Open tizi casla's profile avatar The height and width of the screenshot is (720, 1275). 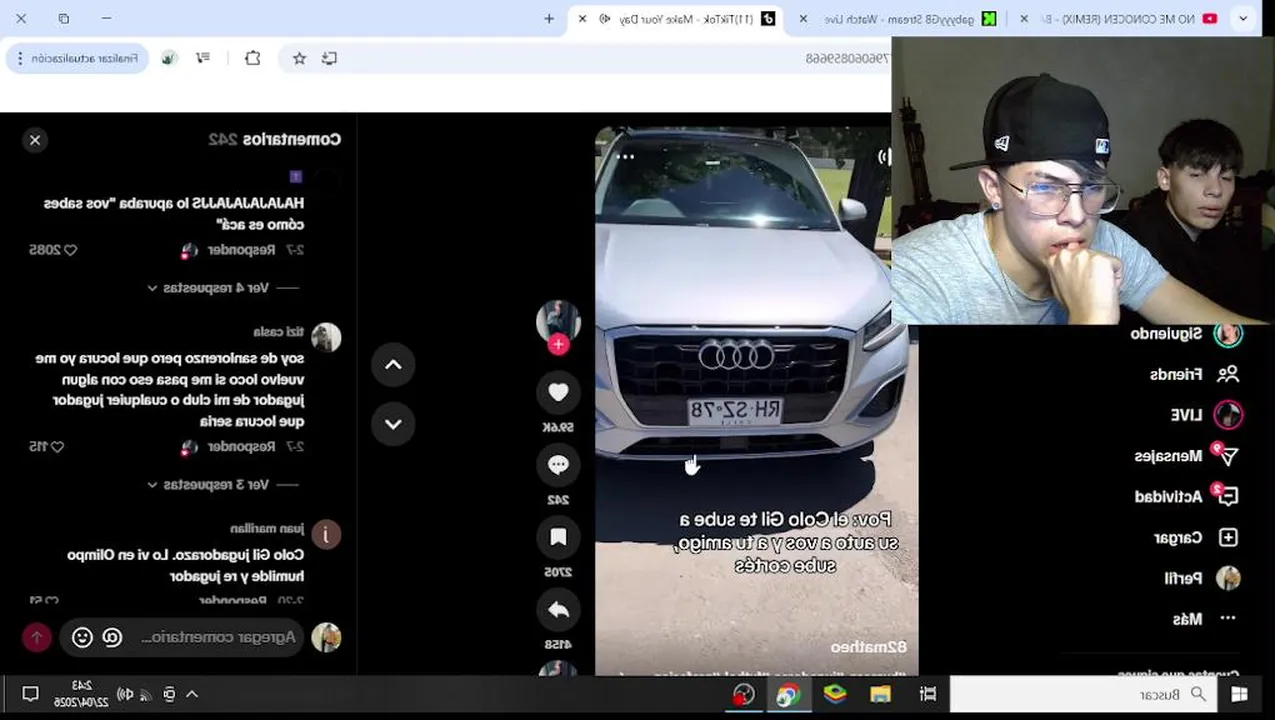(326, 337)
